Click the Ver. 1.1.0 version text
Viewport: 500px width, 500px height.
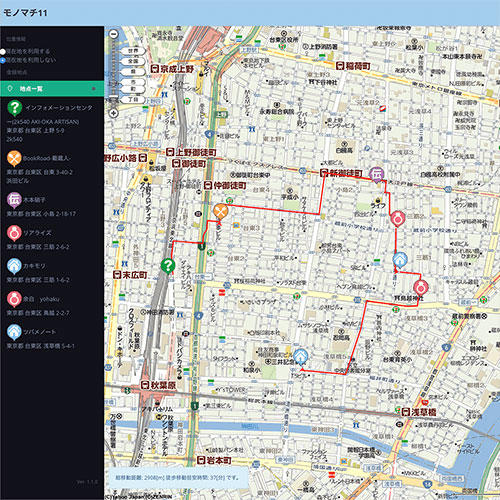coord(87,482)
